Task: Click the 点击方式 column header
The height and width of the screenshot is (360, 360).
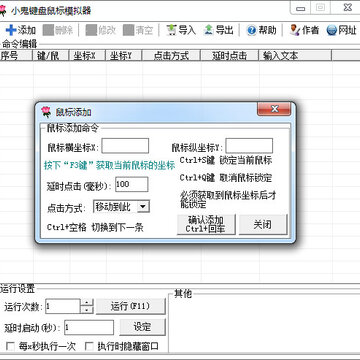Action: 171,56
